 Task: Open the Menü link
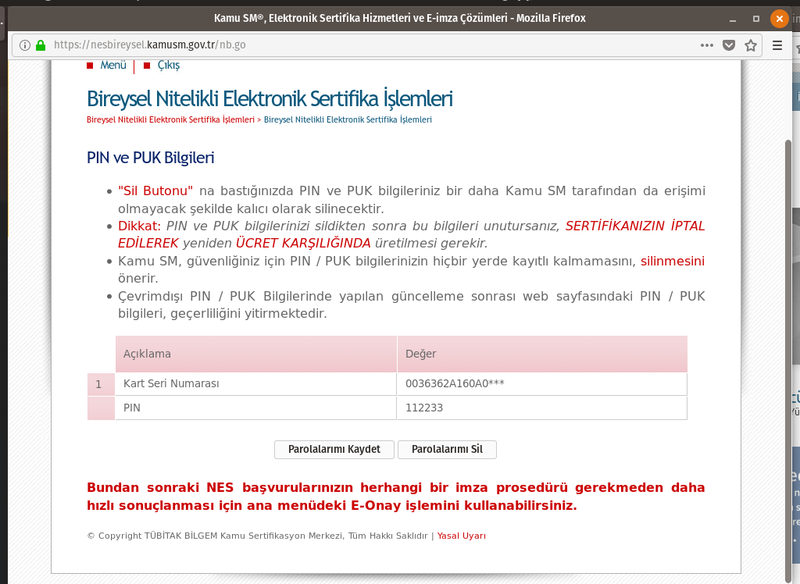113,65
